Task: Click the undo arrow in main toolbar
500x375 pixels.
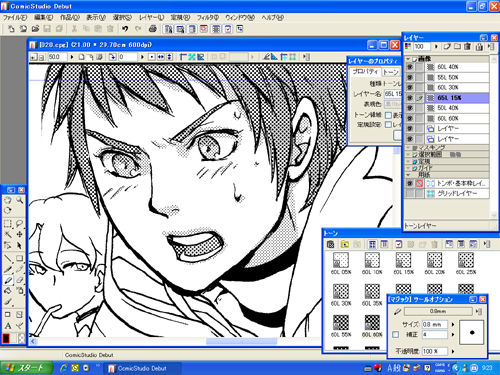Action: [125, 29]
